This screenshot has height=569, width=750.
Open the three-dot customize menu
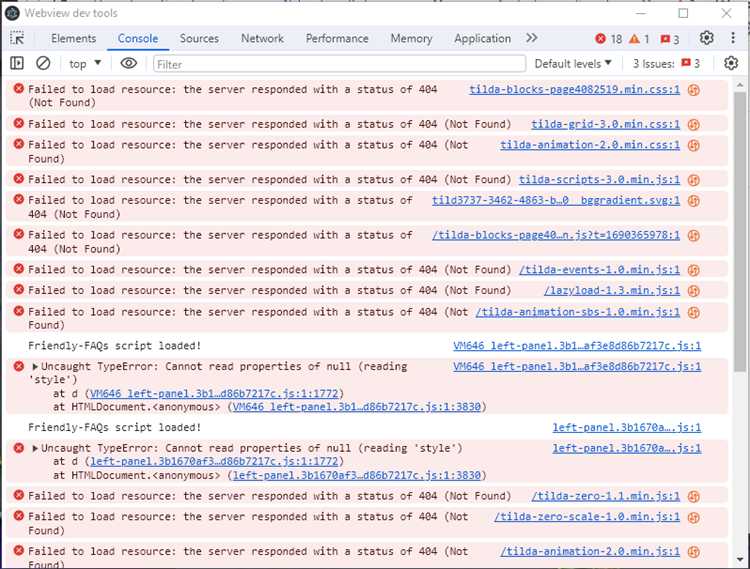tap(733, 38)
